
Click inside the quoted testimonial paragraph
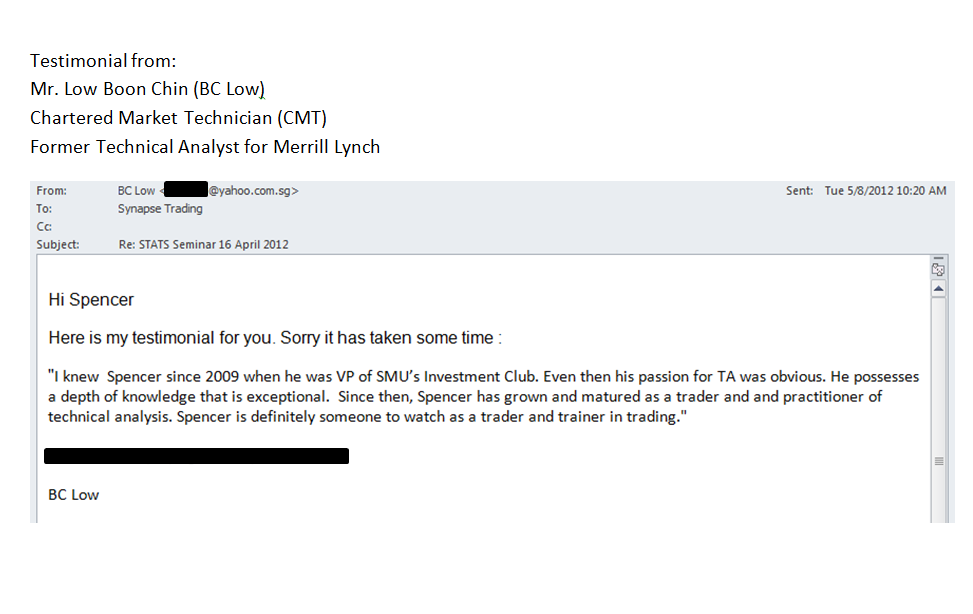480,397
